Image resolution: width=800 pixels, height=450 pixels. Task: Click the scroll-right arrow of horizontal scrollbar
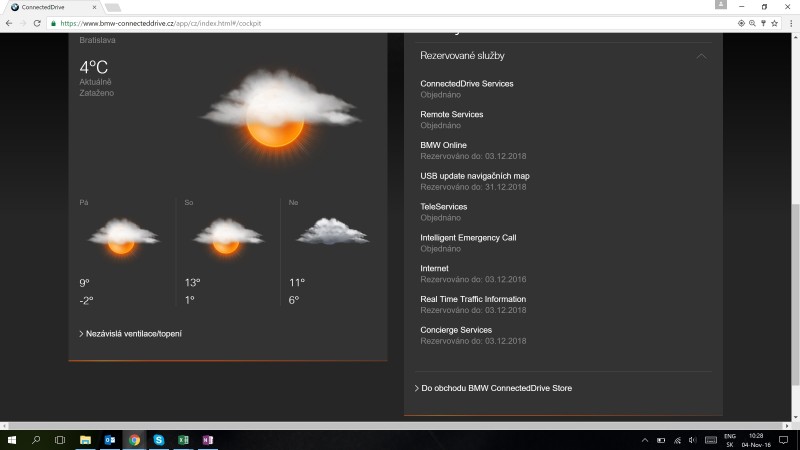tap(787, 425)
